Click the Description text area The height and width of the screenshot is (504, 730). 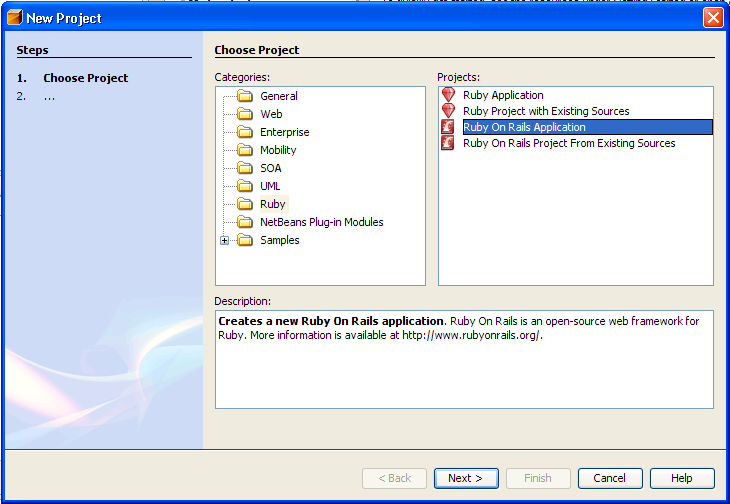tap(464, 359)
